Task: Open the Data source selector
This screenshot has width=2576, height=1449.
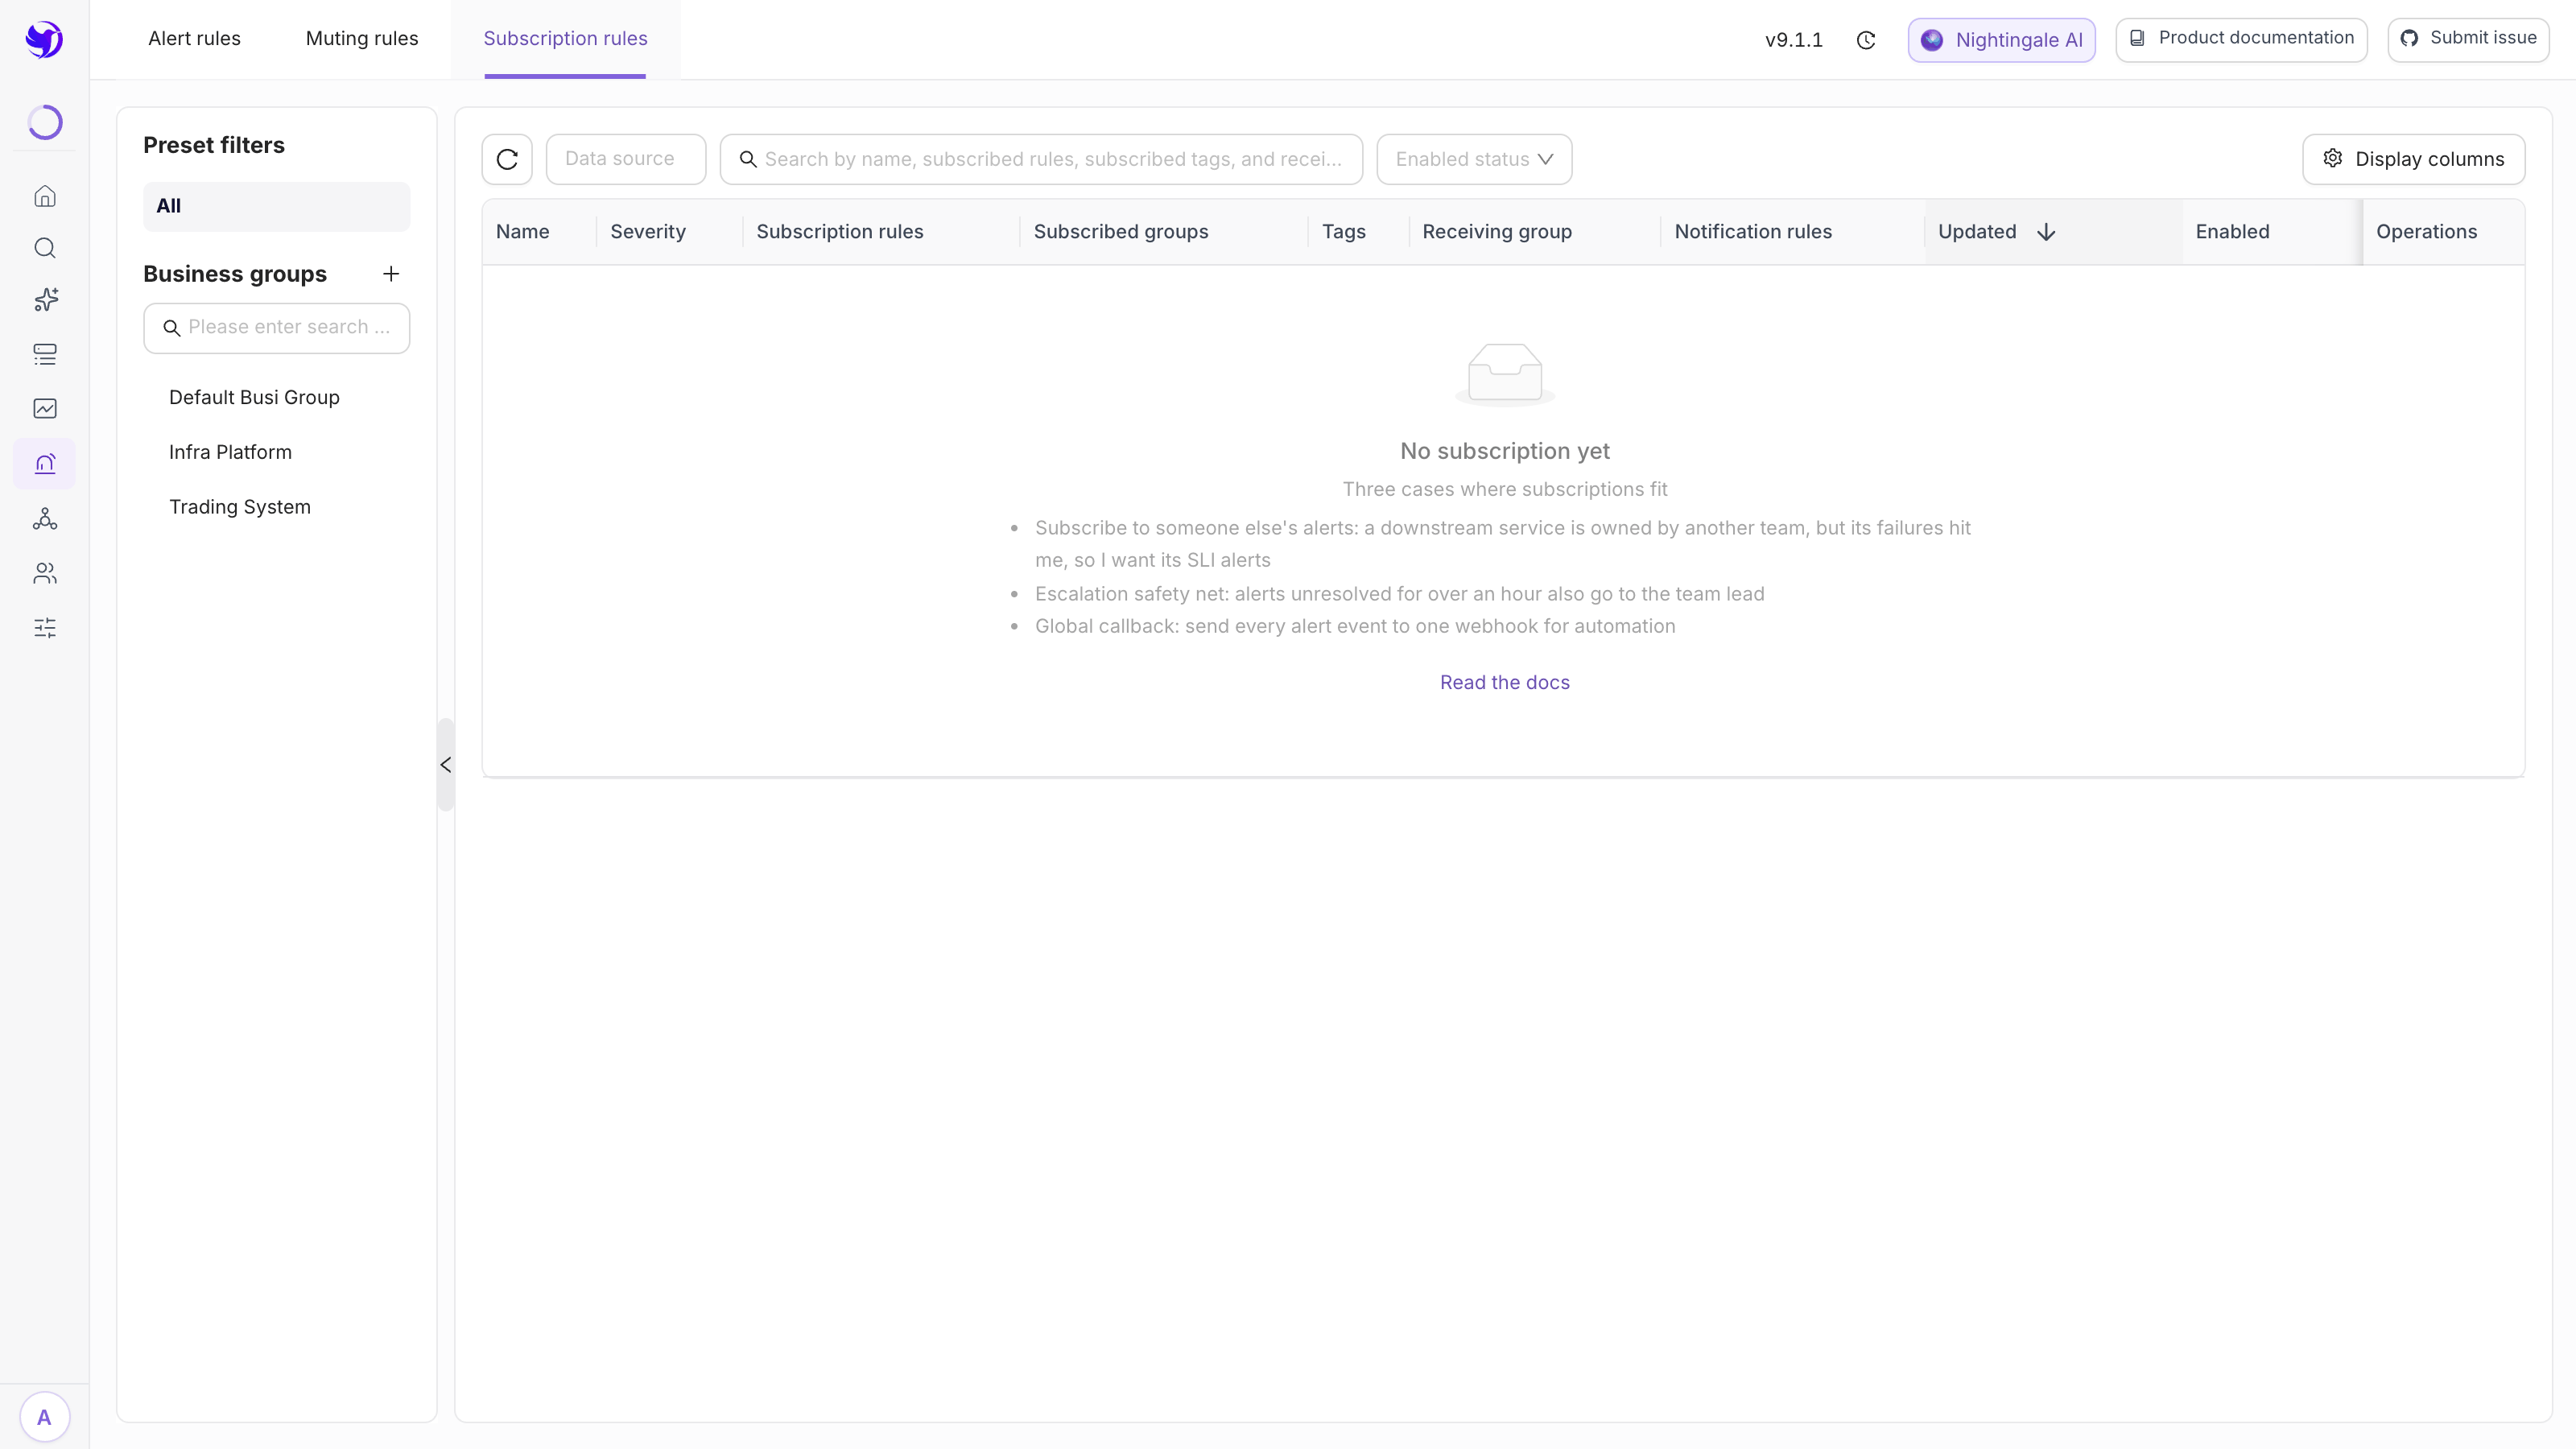Action: [626, 159]
